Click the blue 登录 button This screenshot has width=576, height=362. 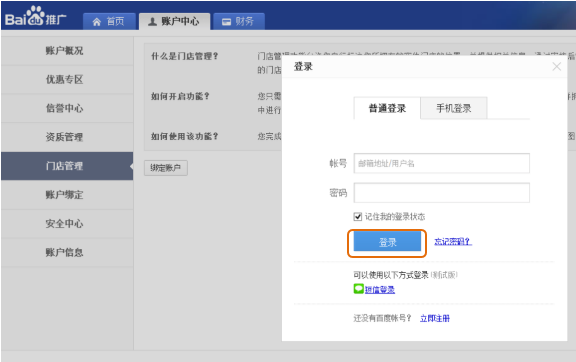click(387, 242)
